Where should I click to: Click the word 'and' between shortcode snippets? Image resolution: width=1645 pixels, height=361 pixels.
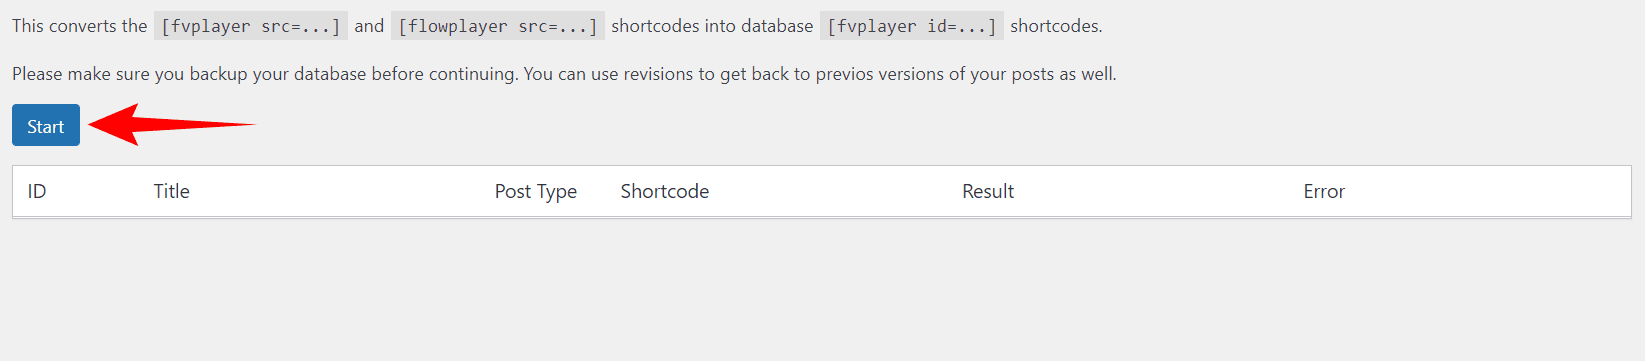369,26
